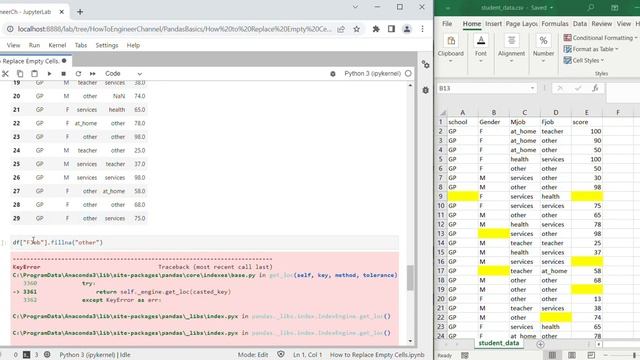The width and height of the screenshot is (640, 360).
Task: Open the browser three-dot menu
Action: click(x=422, y=29)
